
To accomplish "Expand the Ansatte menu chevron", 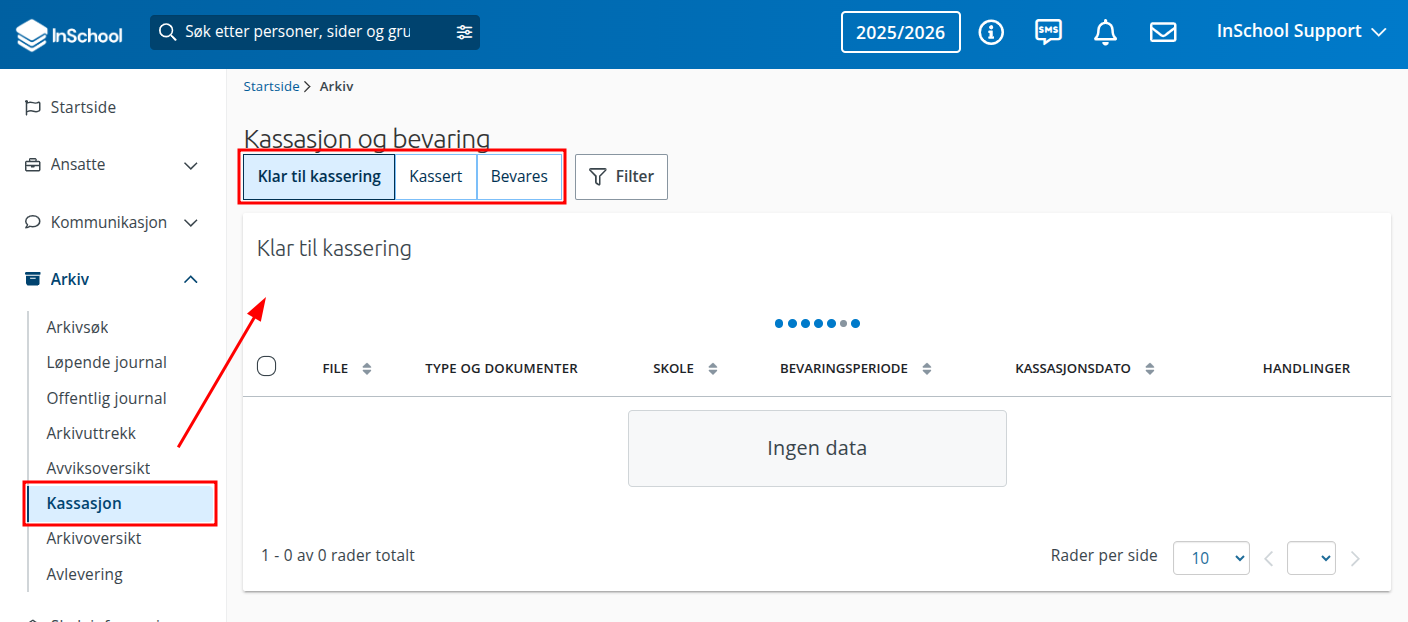I will click(x=191, y=165).
